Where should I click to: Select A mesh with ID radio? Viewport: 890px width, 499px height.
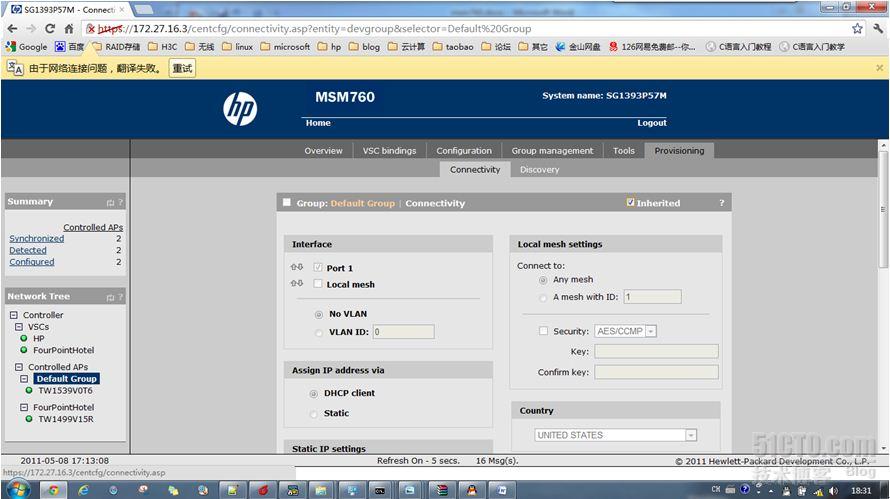(x=543, y=297)
